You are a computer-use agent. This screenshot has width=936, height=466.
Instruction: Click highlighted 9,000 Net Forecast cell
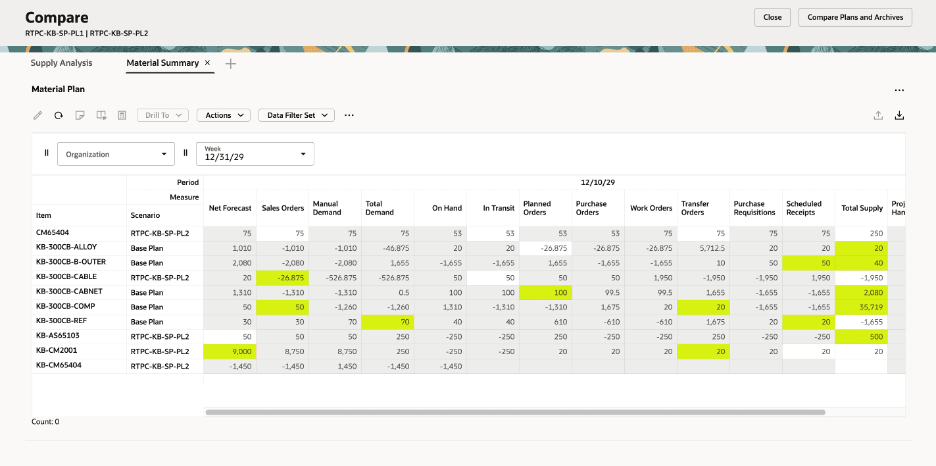pyautogui.click(x=230, y=352)
